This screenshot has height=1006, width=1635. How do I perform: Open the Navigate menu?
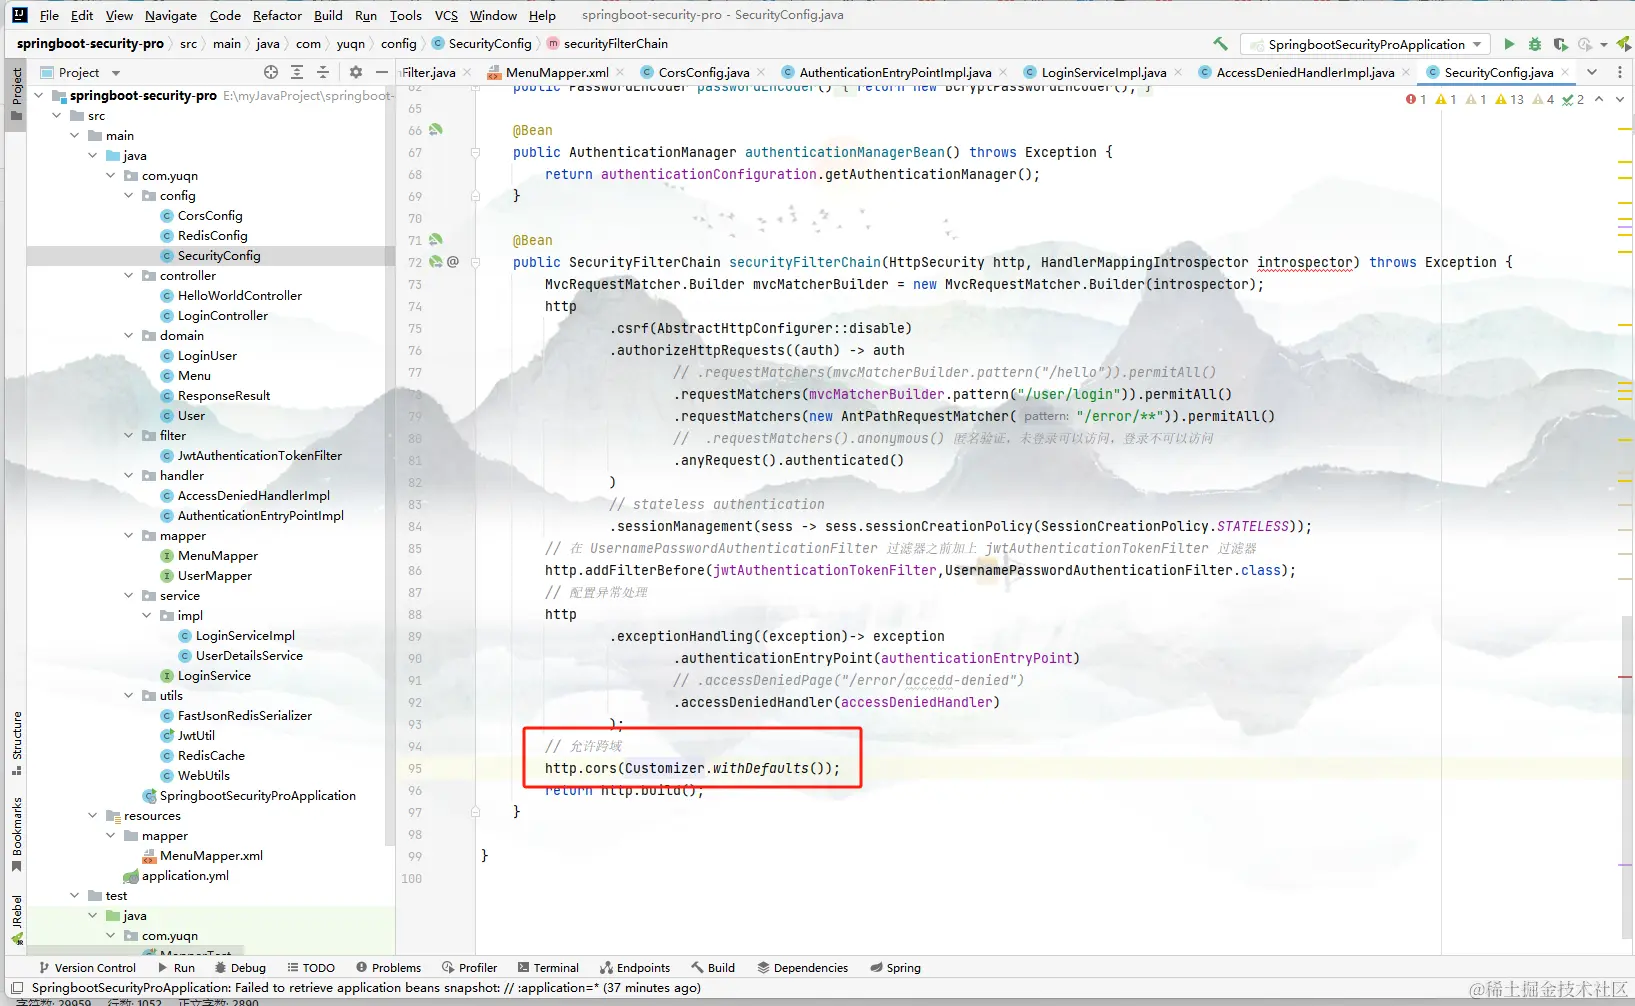pyautogui.click(x=171, y=15)
